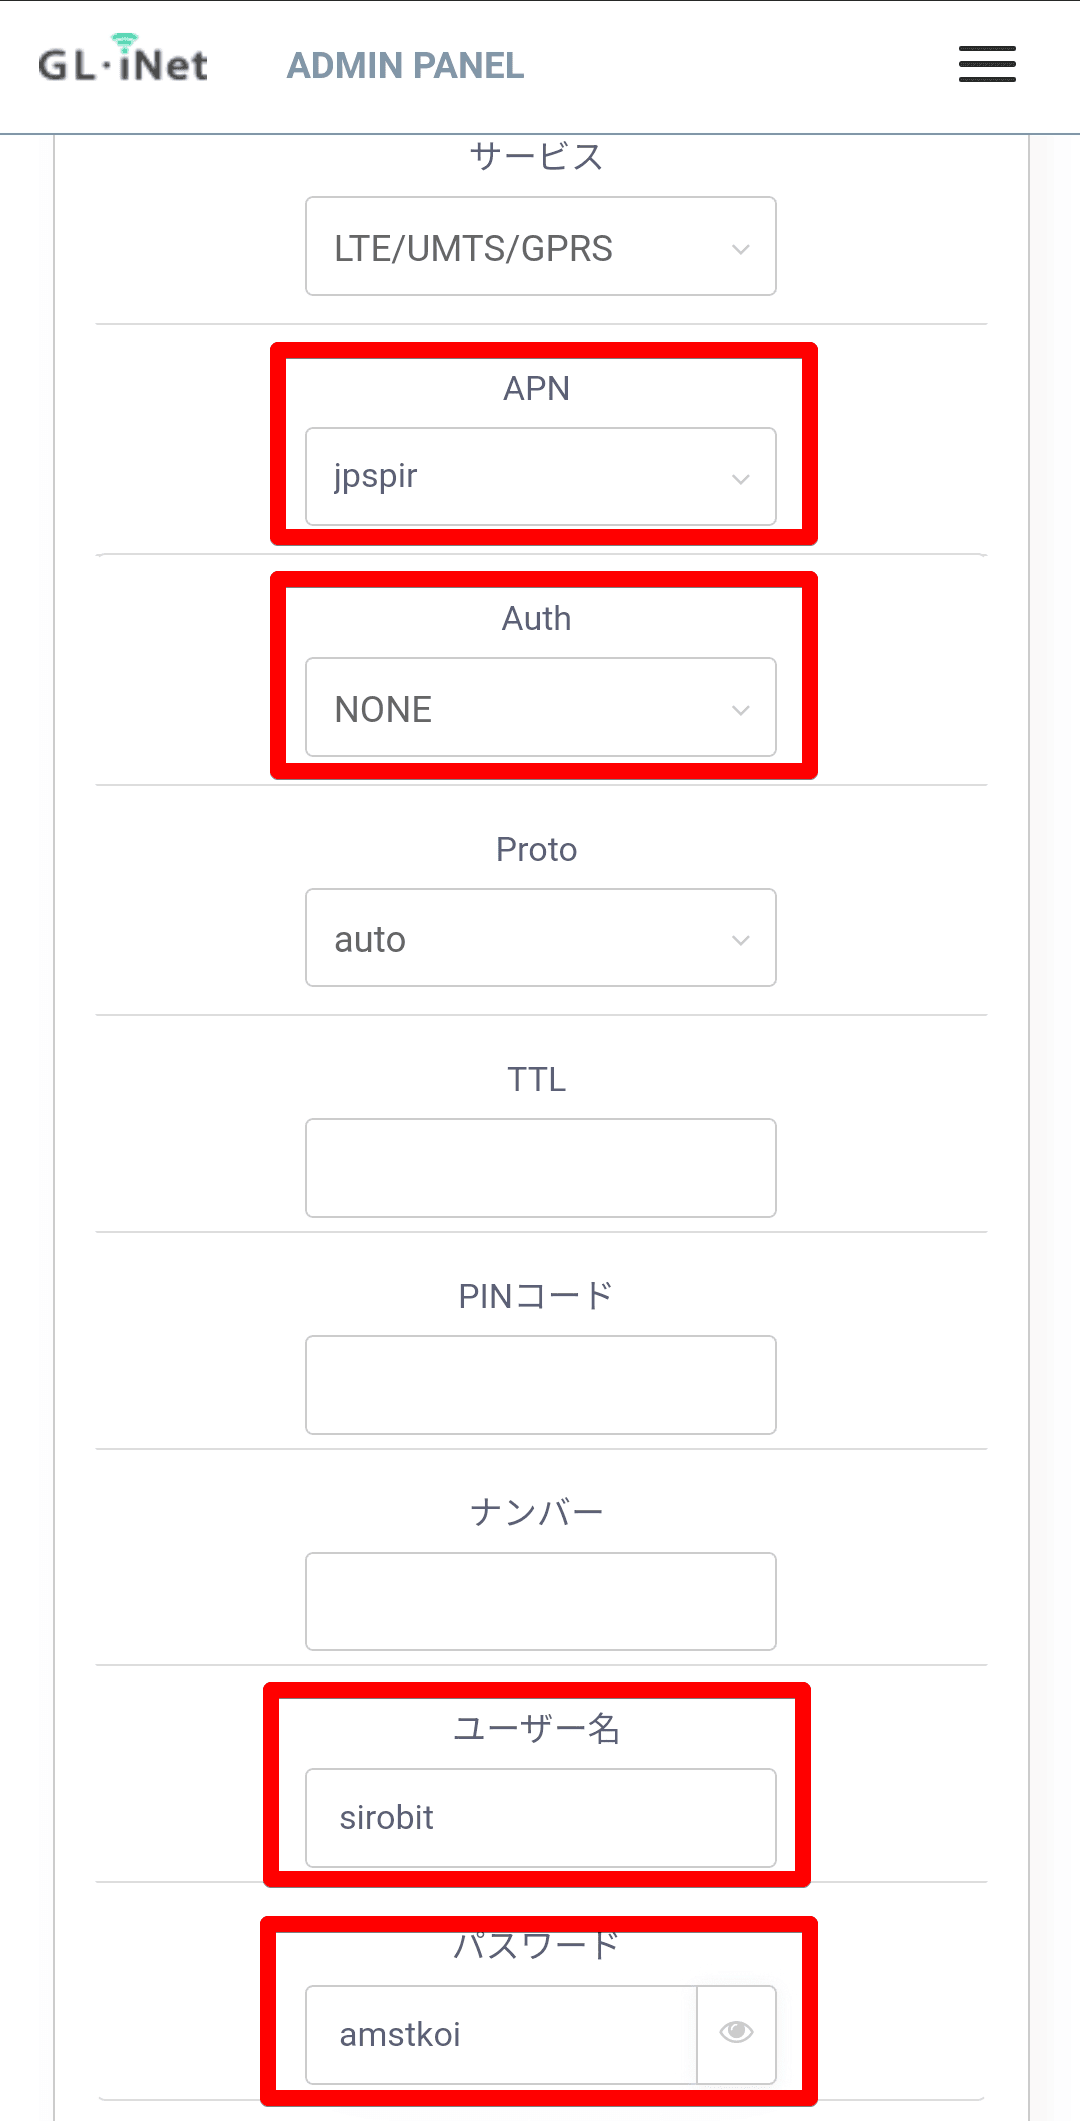The image size is (1080, 2121).
Task: Click the APN label text
Action: (x=536, y=389)
